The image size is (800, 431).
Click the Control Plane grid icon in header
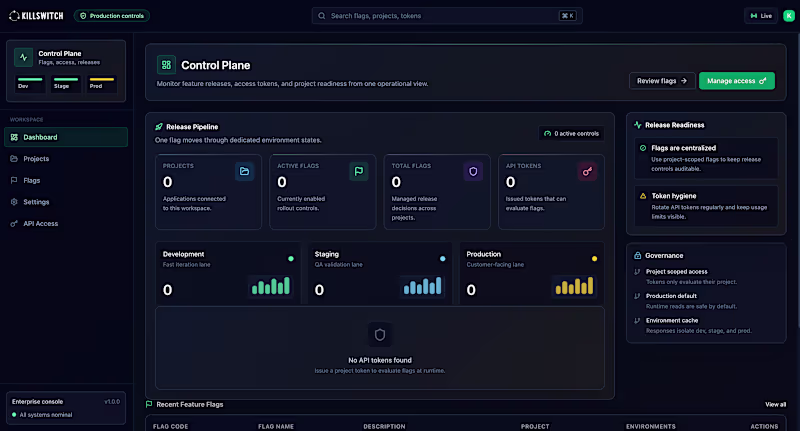166,65
